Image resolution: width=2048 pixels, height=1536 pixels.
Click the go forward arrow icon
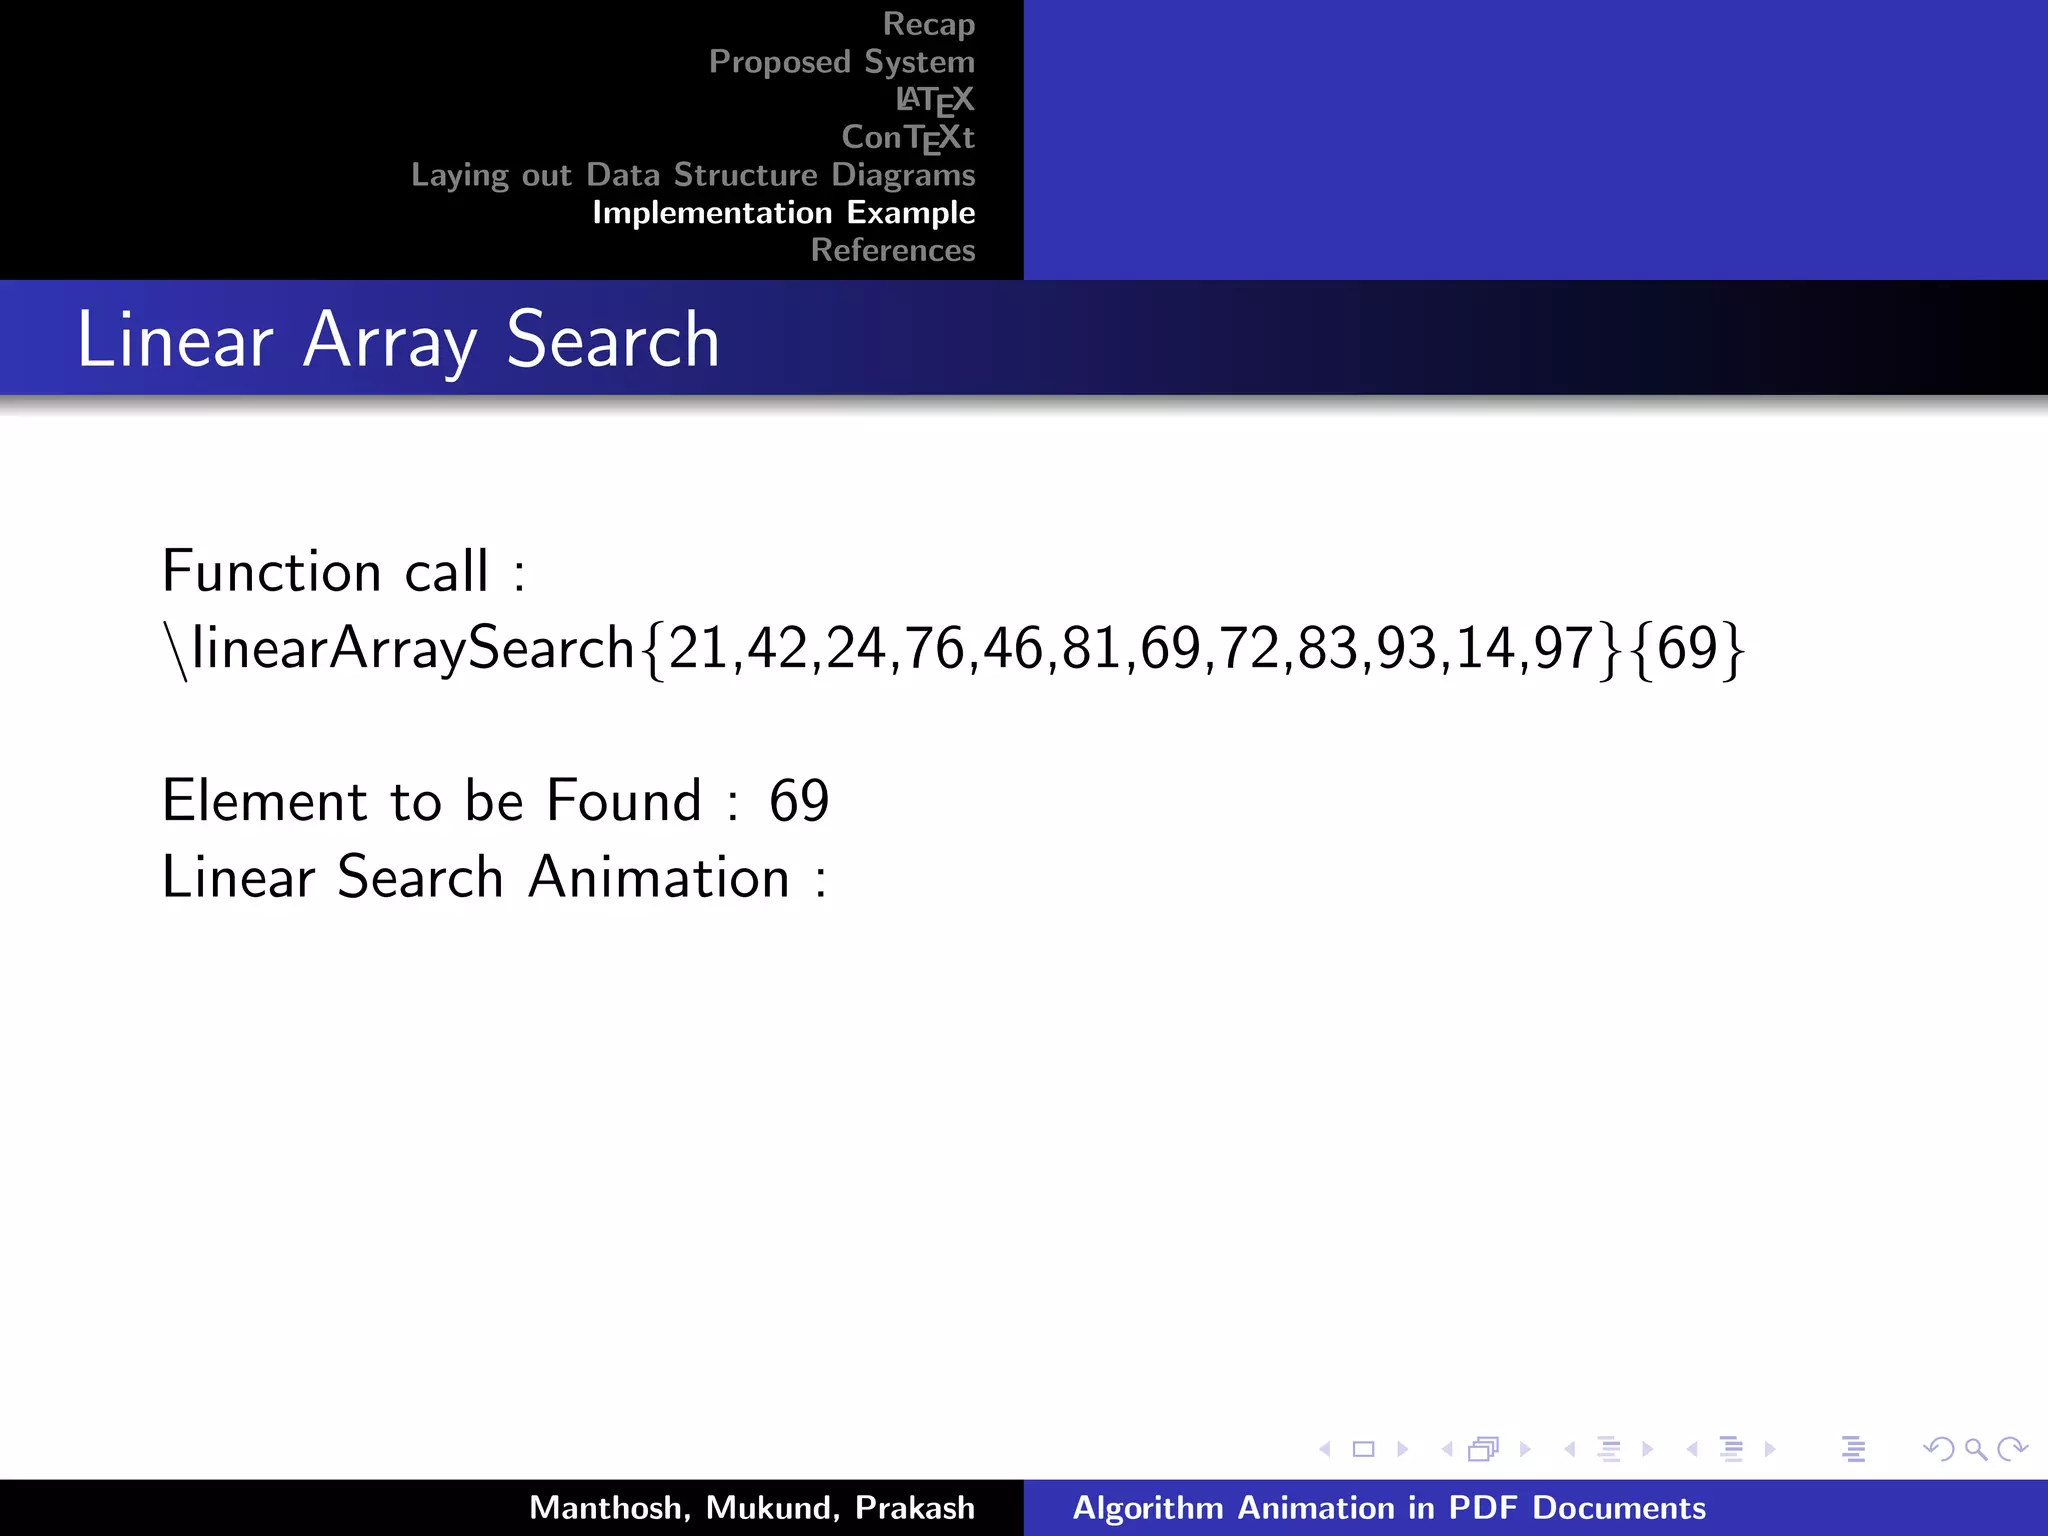tap(2012, 1449)
